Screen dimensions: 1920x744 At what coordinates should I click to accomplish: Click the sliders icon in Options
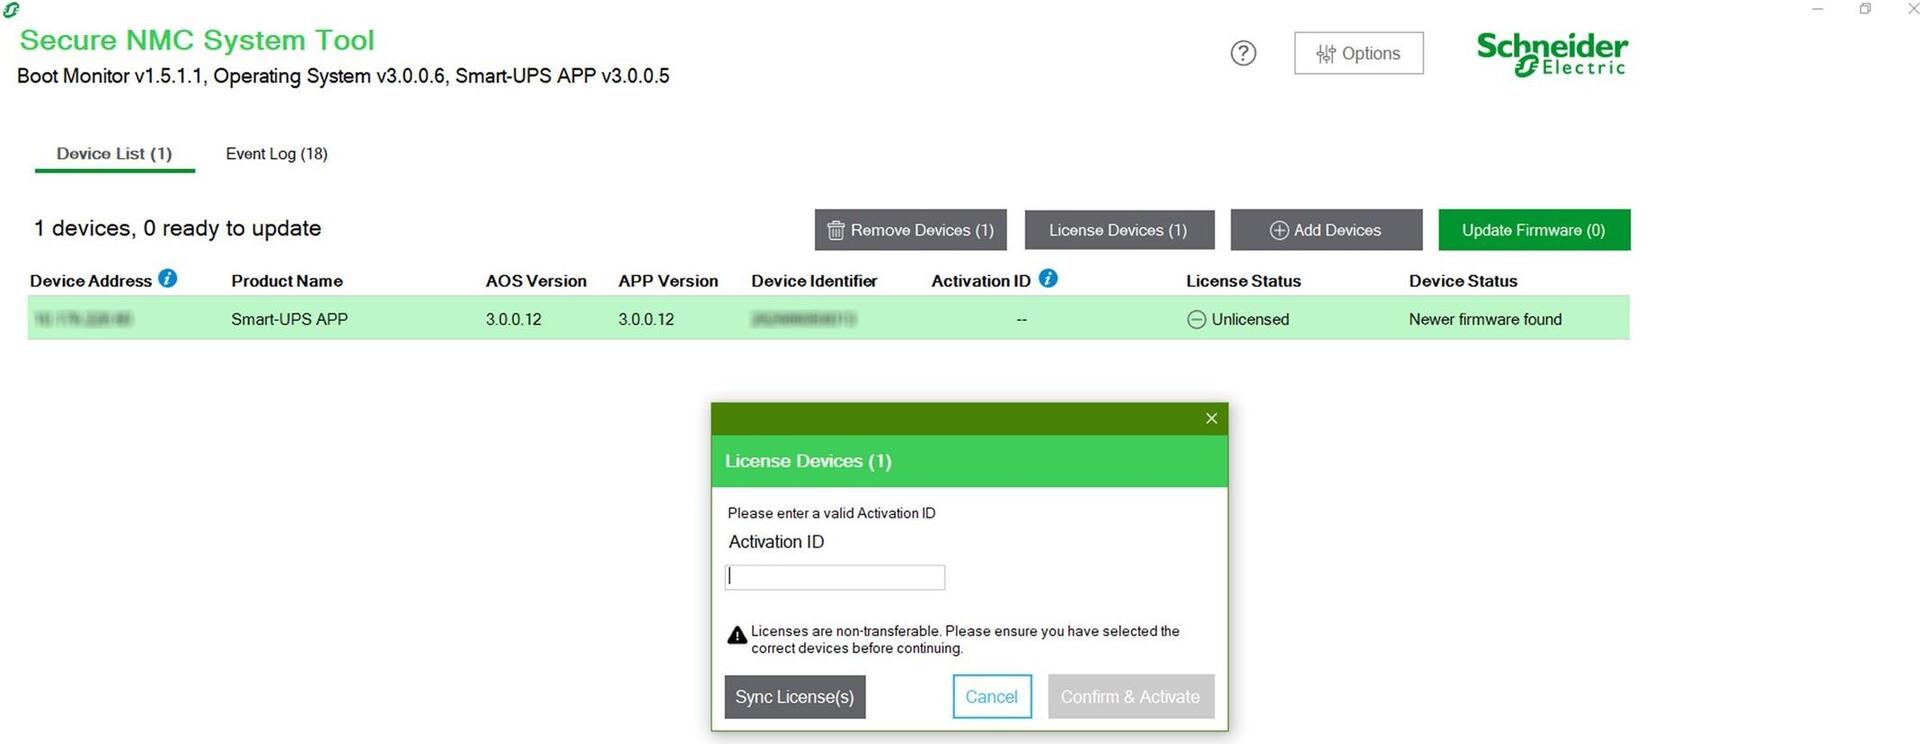1326,54
